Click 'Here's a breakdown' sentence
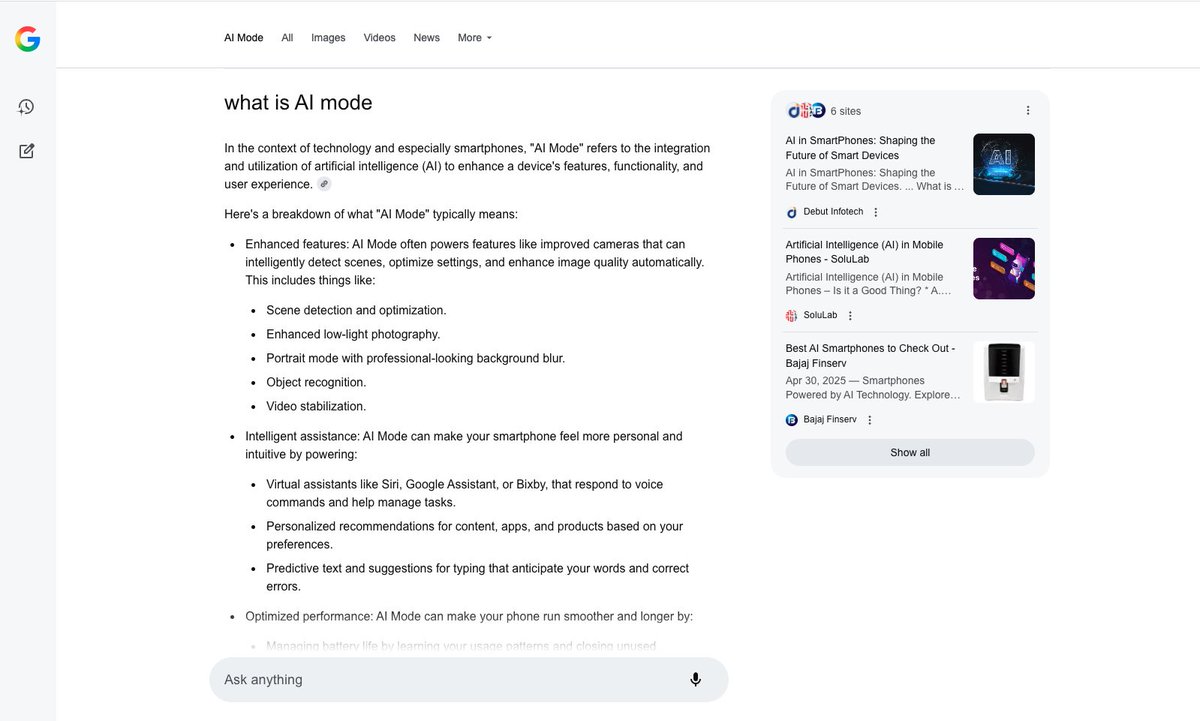 pyautogui.click(x=371, y=214)
